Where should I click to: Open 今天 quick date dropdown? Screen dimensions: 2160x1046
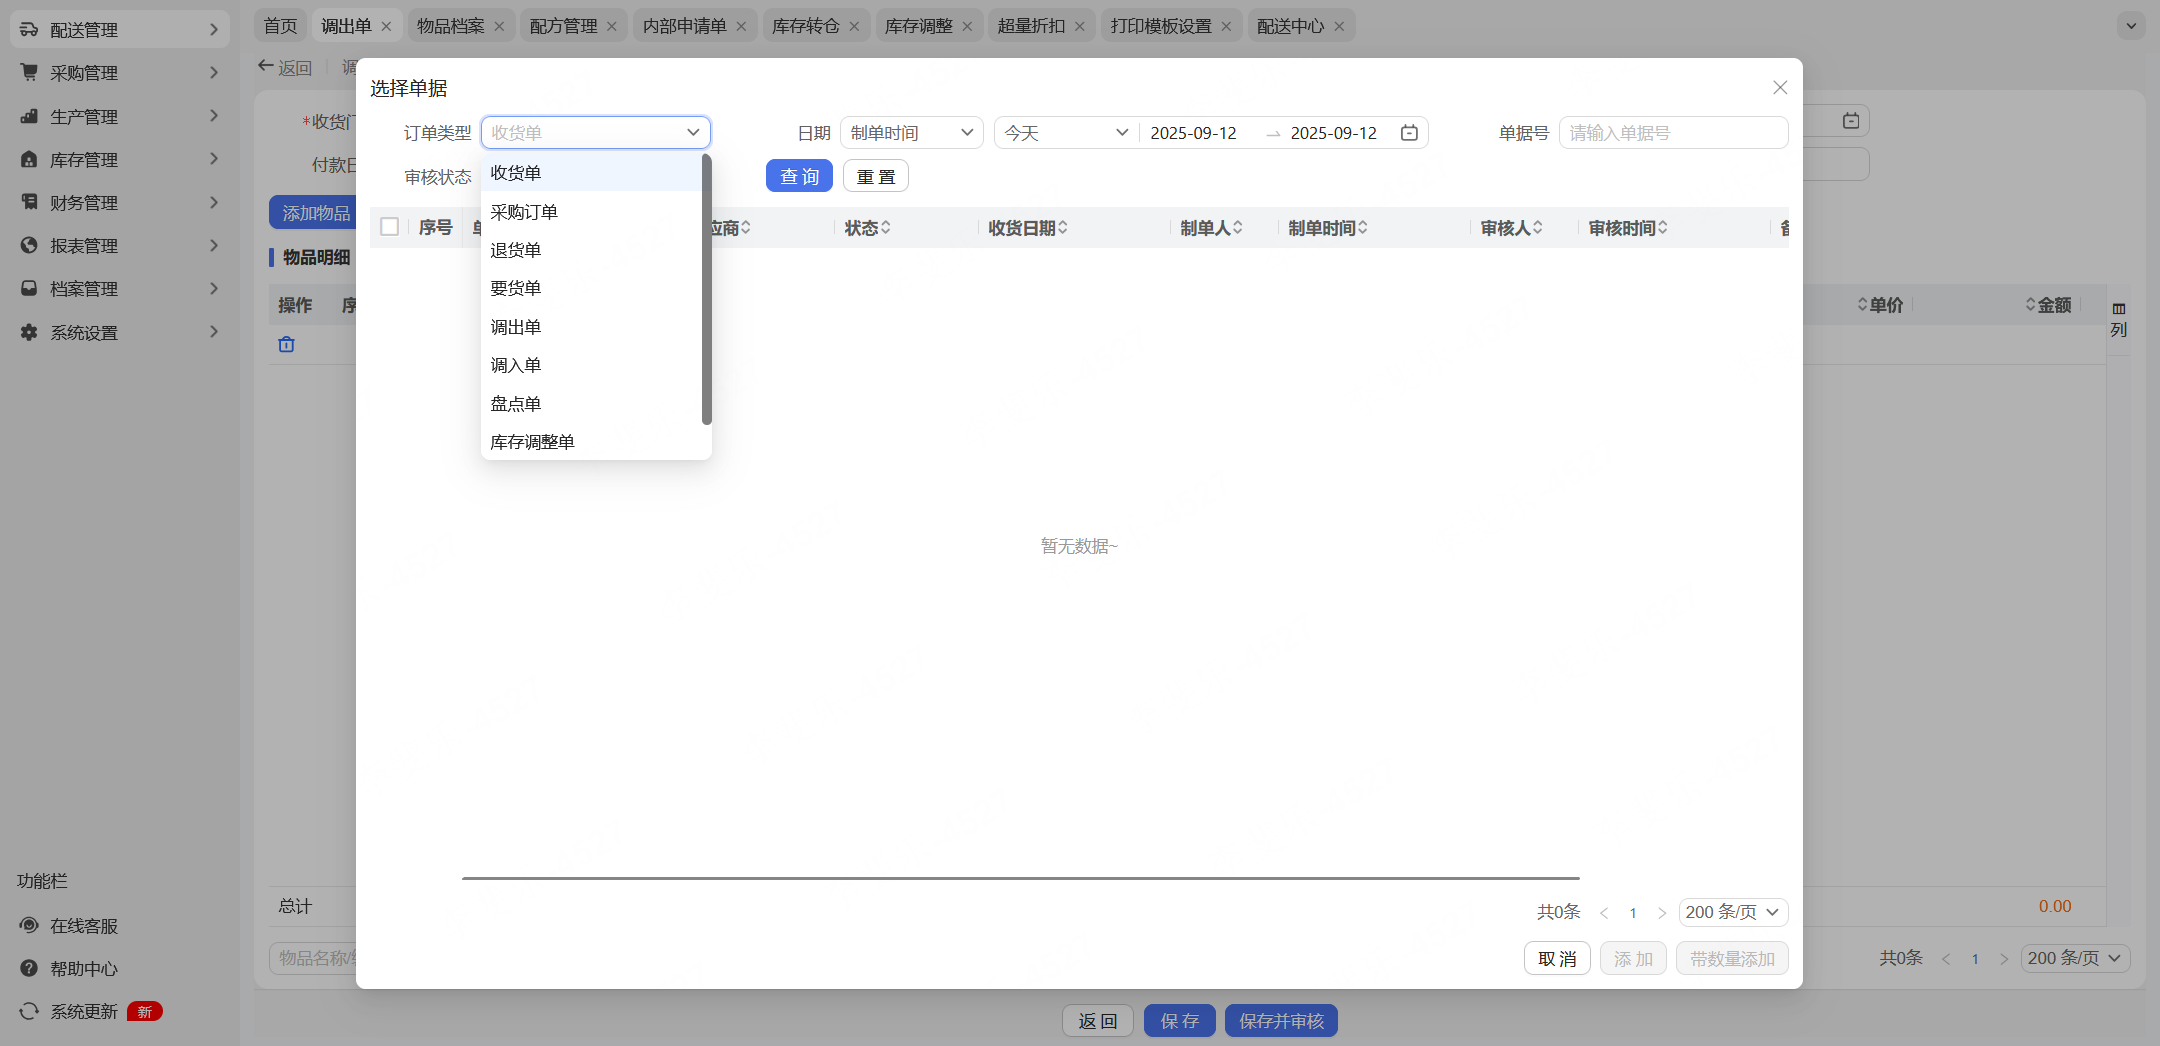click(1066, 133)
